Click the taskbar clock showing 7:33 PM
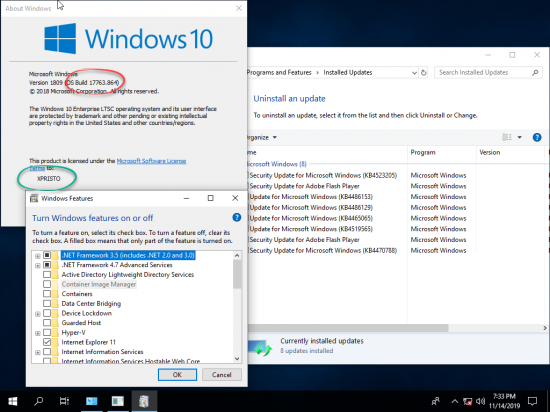This screenshot has height=412, width=550. pos(504,401)
